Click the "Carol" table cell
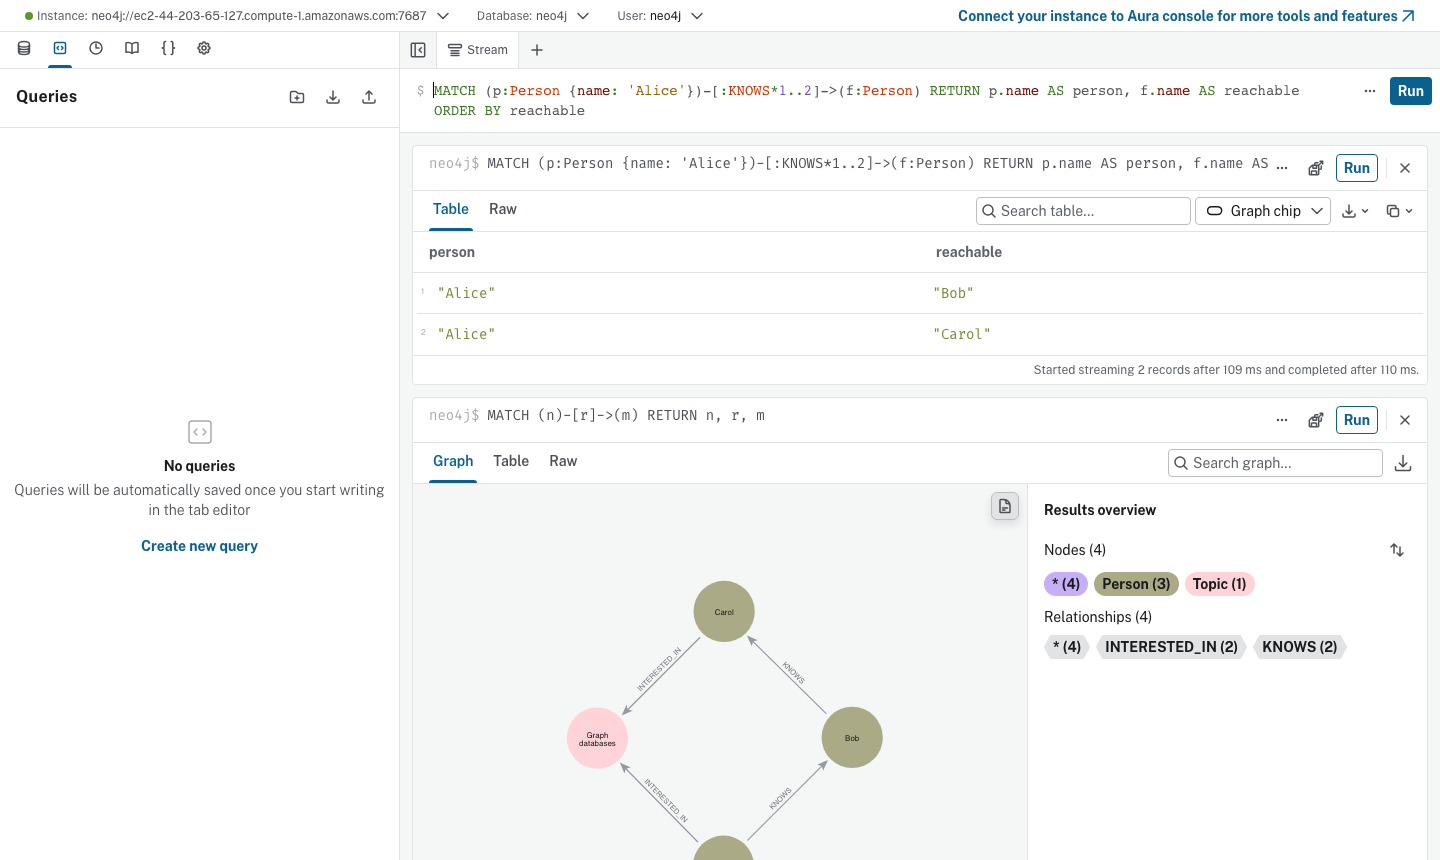Image resolution: width=1440 pixels, height=860 pixels. click(962, 334)
